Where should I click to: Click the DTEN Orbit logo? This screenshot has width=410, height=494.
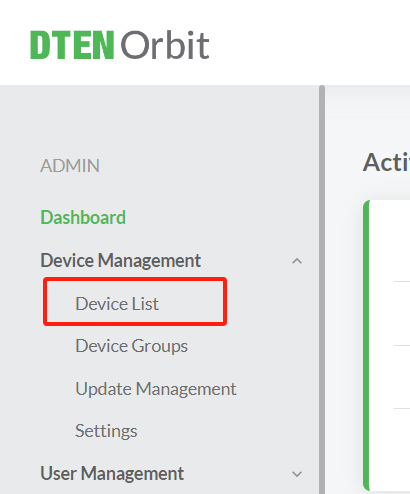tap(120, 45)
